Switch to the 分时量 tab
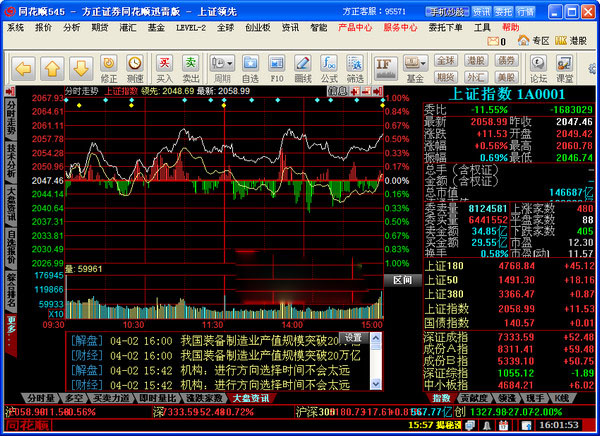The image size is (600, 436). point(40,398)
